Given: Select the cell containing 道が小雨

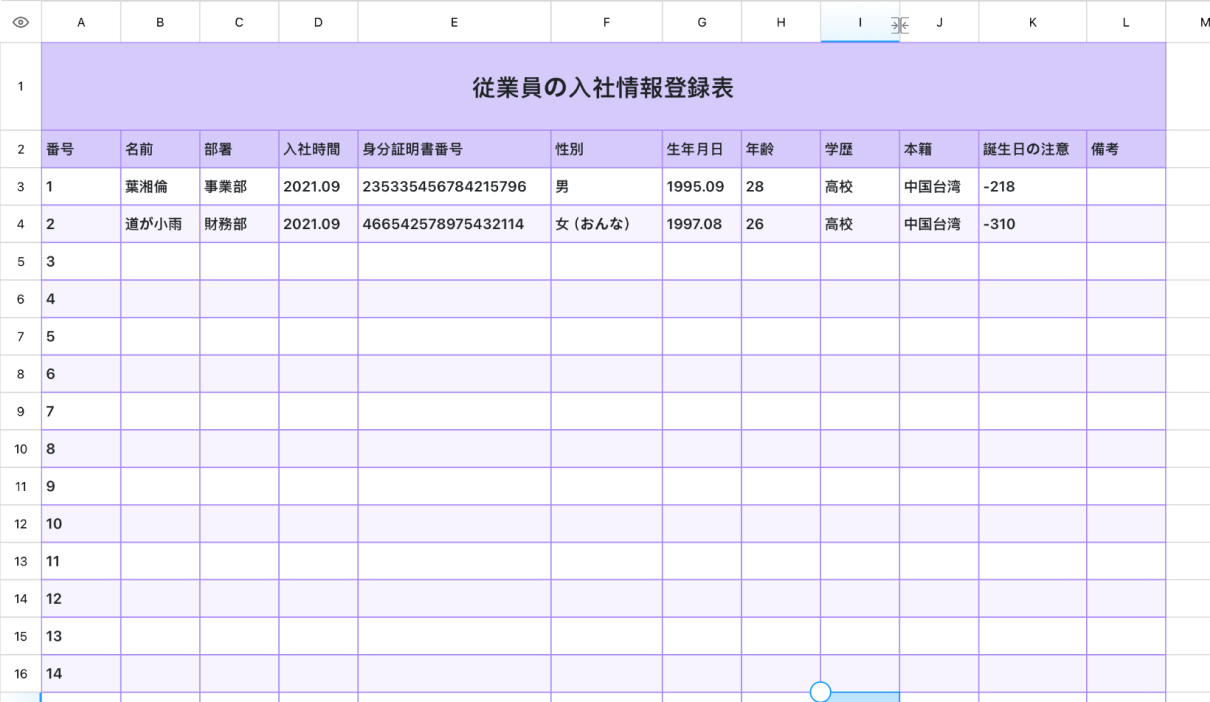Looking at the screenshot, I should 160,224.
